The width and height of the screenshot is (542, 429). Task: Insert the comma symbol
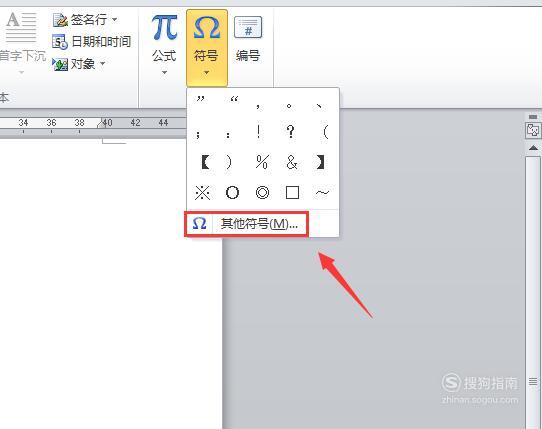click(258, 106)
